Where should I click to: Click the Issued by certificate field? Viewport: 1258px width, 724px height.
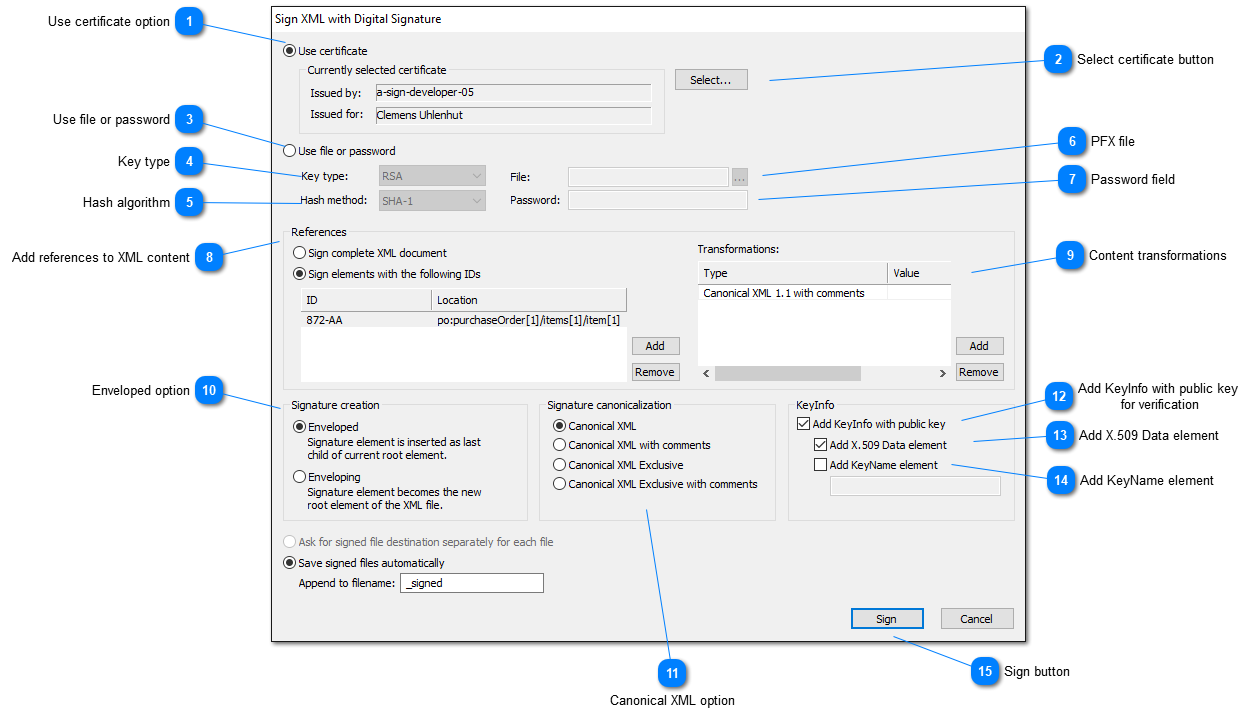pyautogui.click(x=513, y=93)
